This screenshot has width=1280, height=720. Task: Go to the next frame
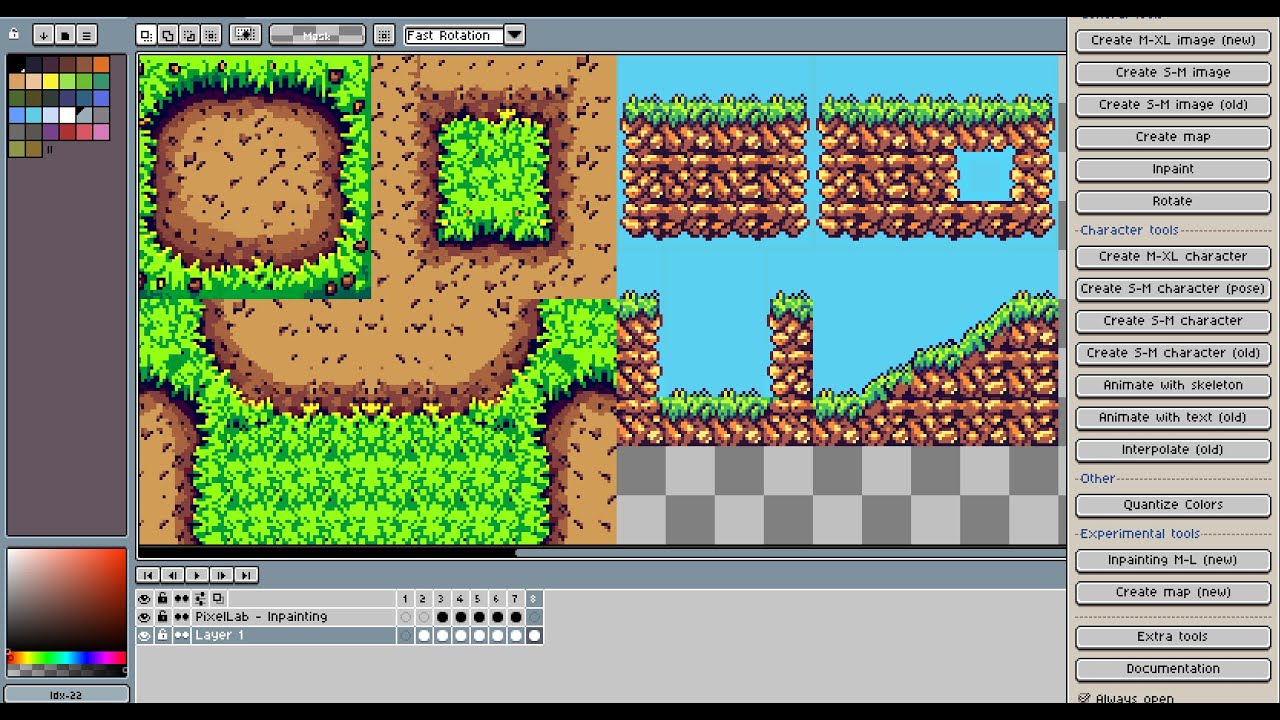click(x=221, y=575)
